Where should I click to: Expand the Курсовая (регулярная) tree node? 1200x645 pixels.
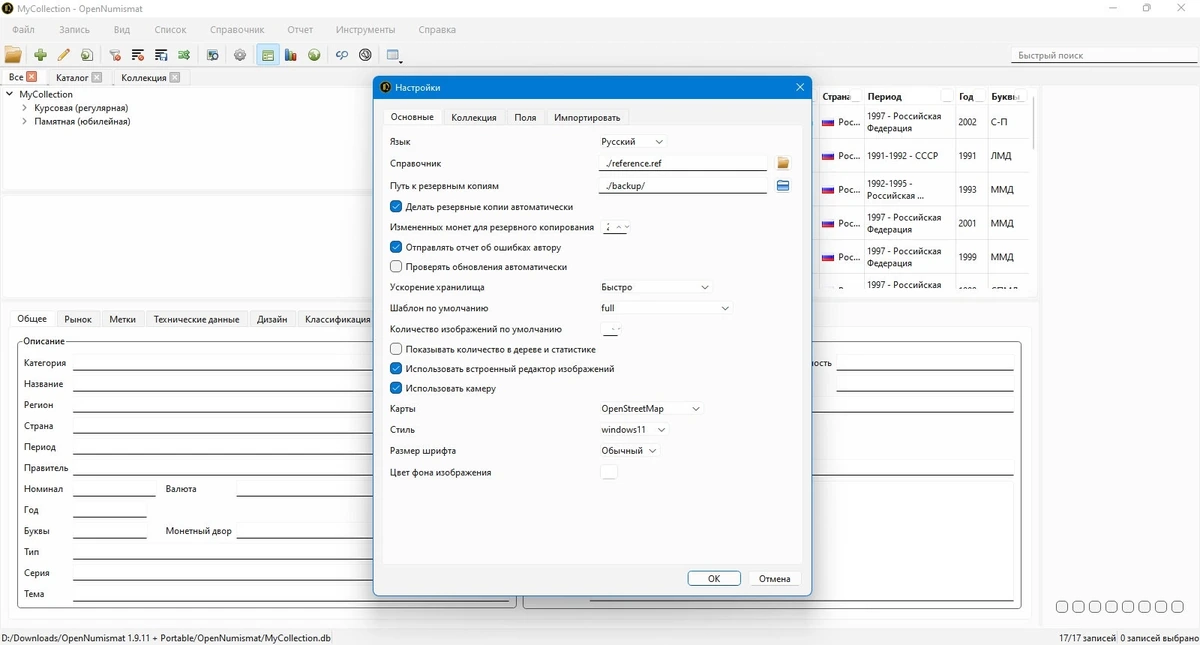[25, 108]
